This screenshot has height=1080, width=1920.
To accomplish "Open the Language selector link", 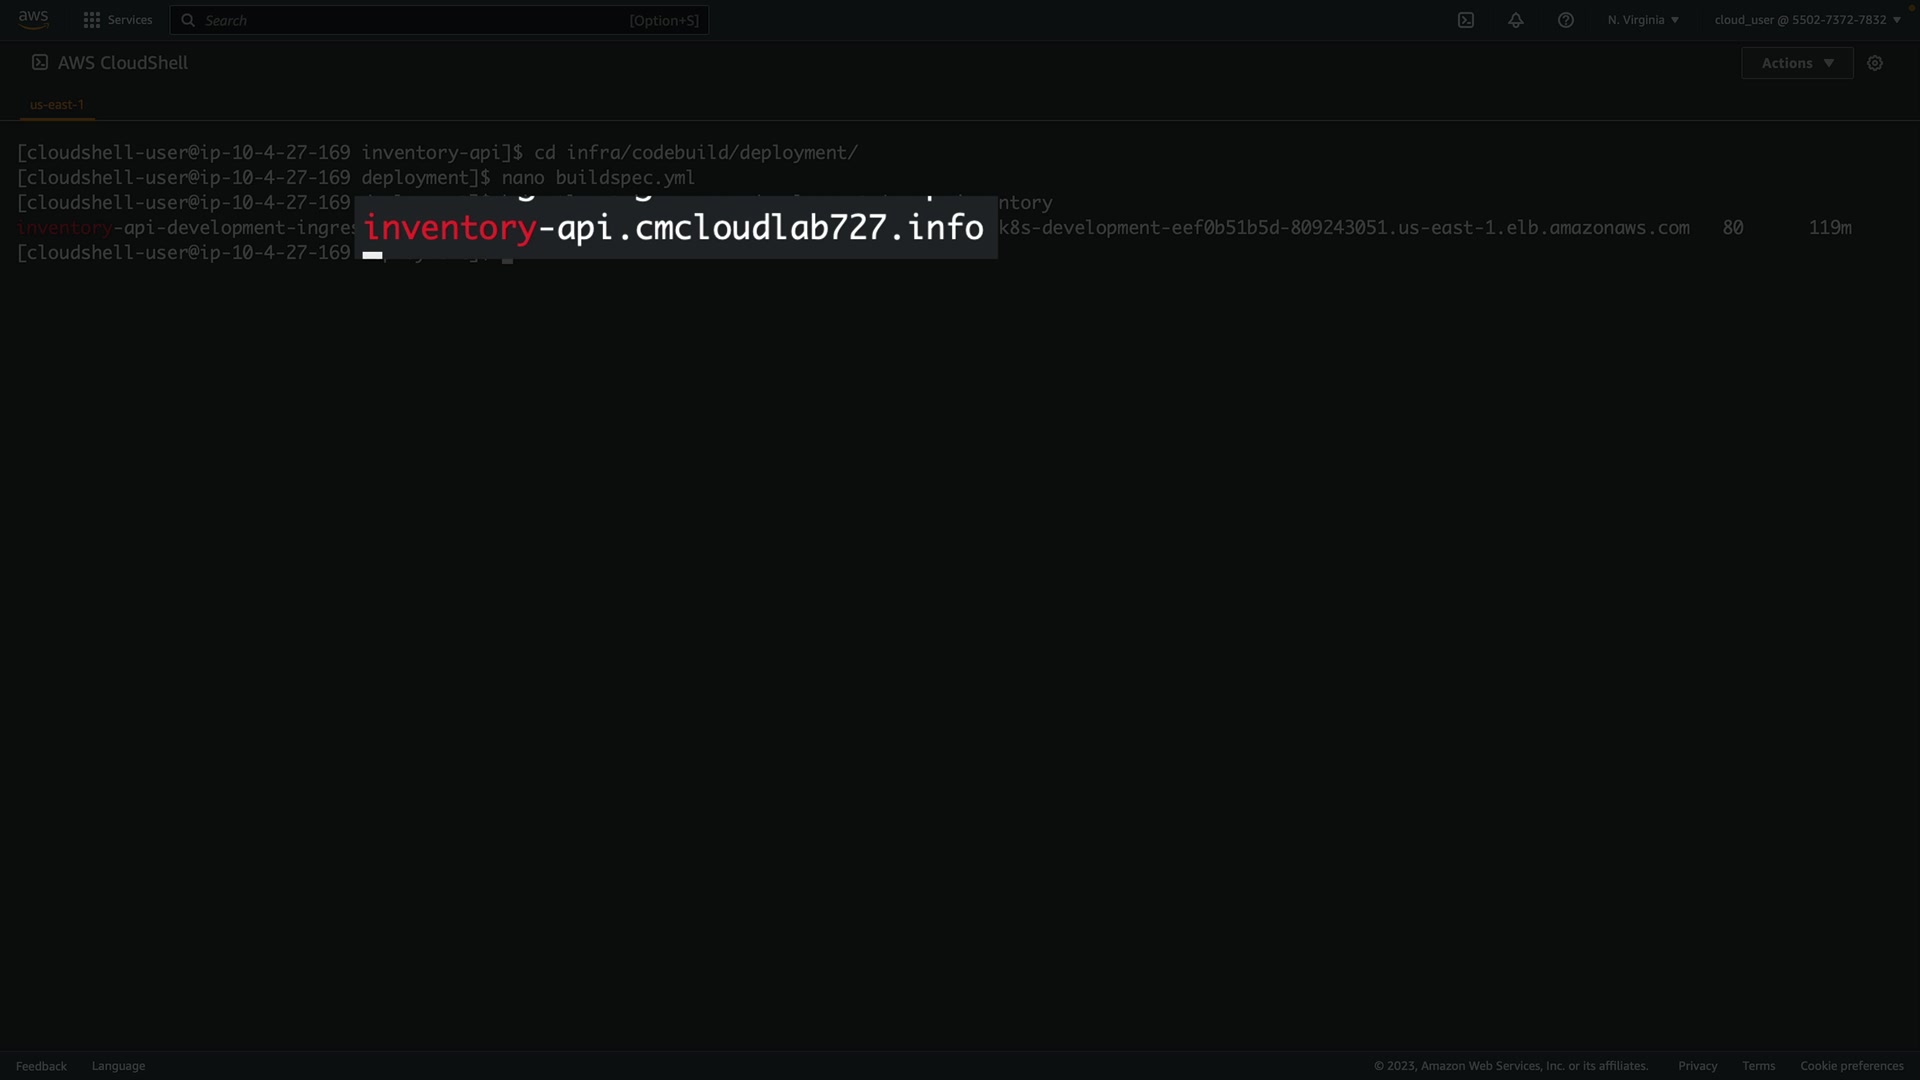I will click(x=118, y=1066).
